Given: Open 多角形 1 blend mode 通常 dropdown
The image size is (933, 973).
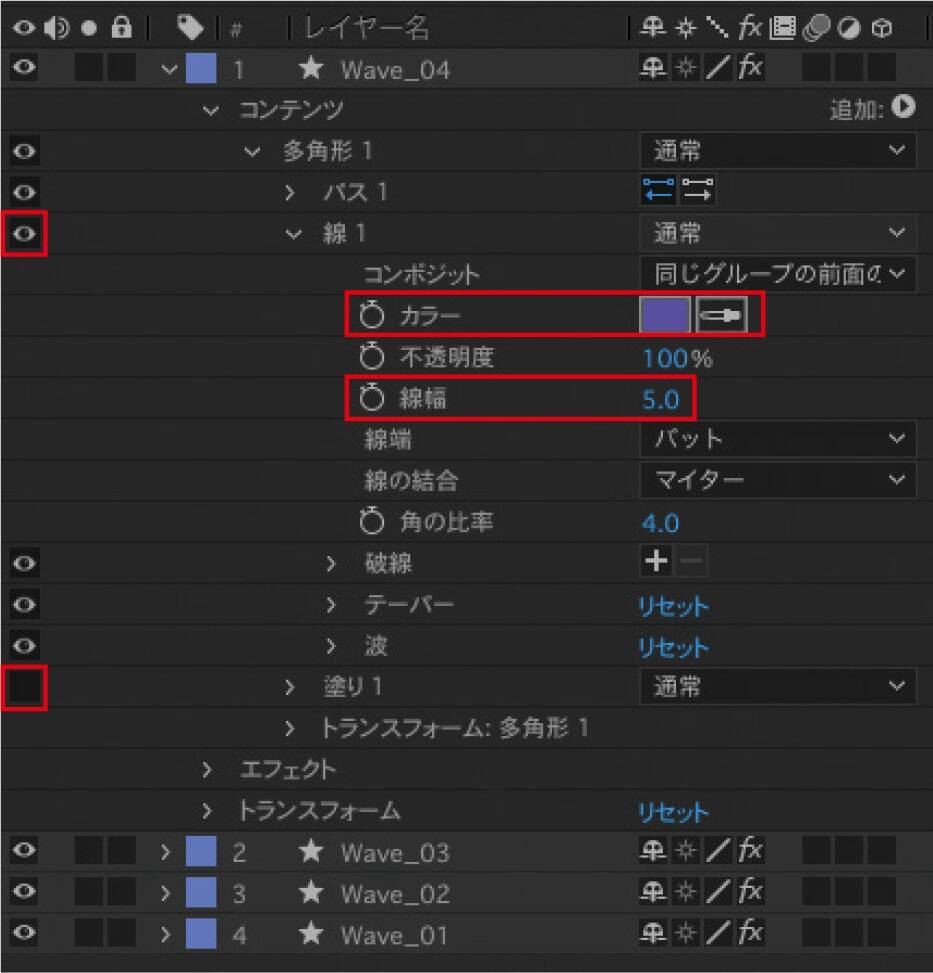Looking at the screenshot, I should [x=778, y=150].
